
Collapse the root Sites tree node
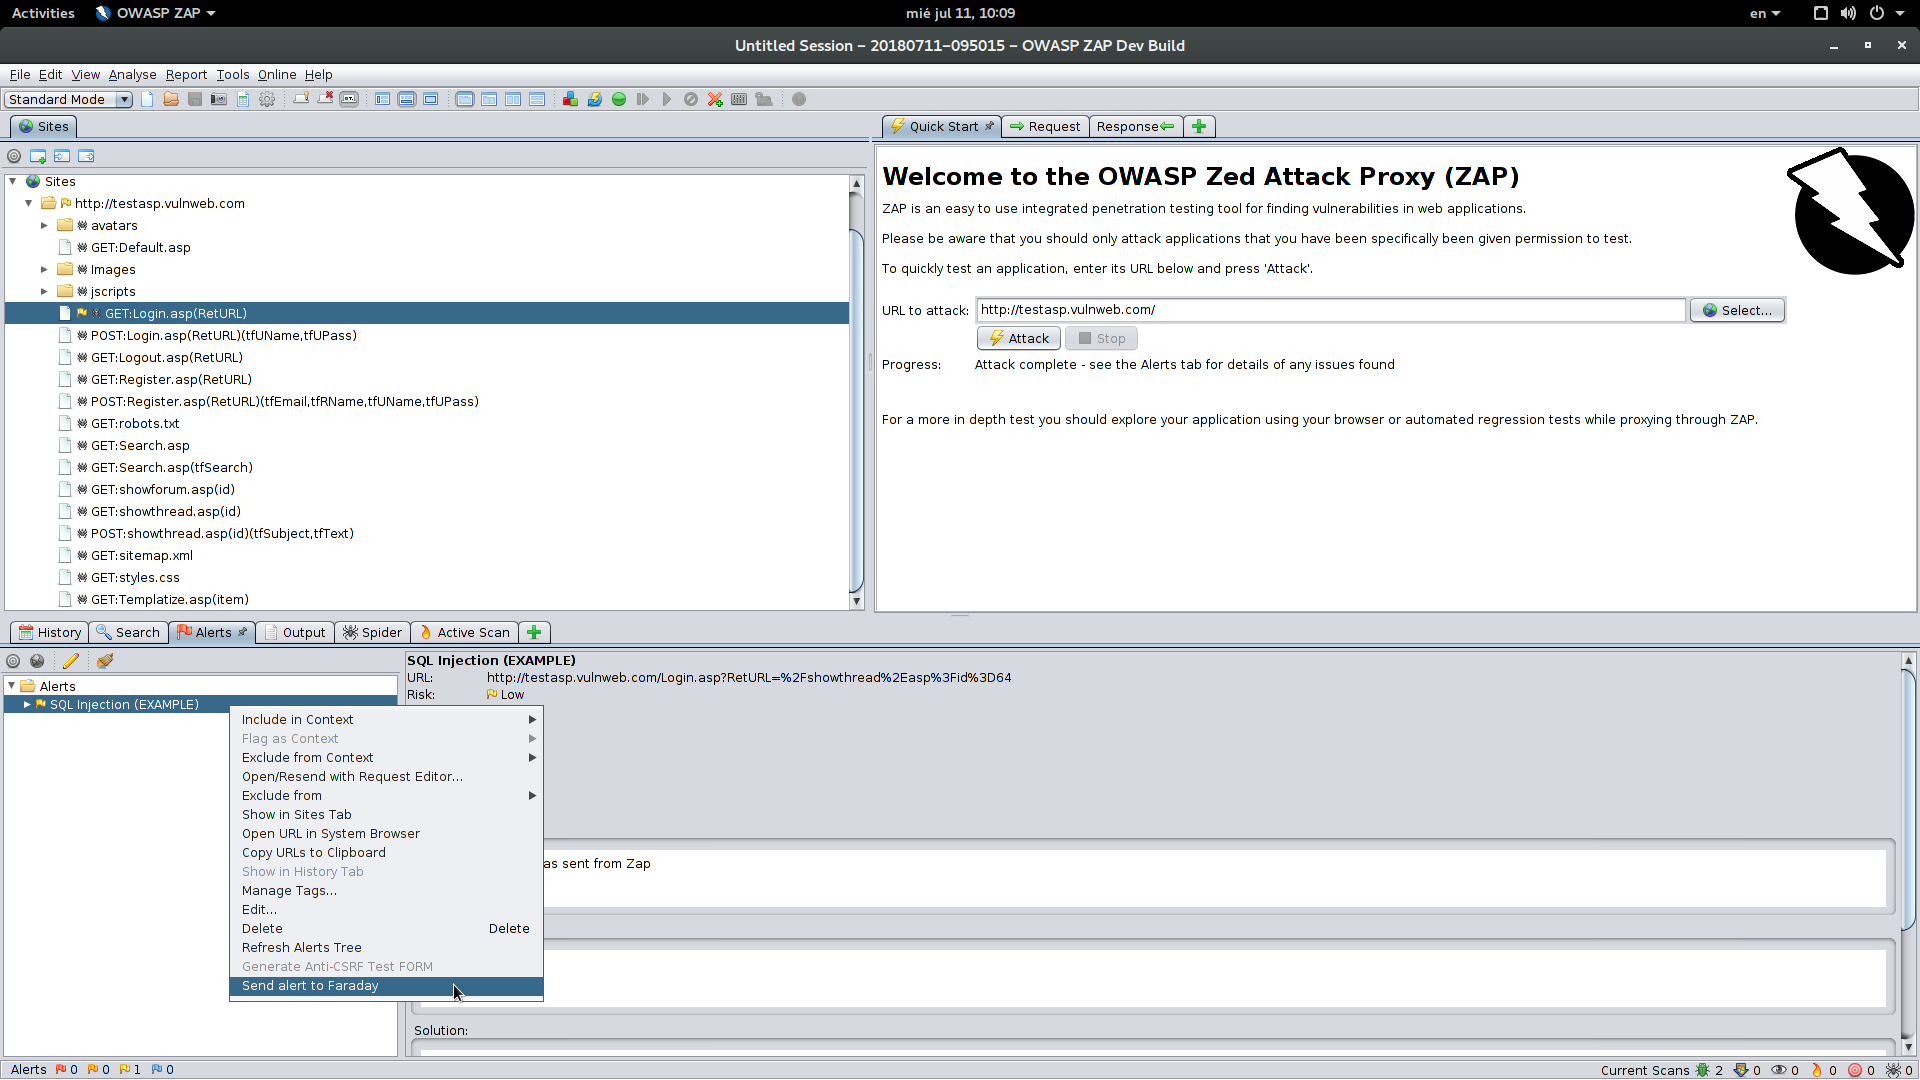13,181
